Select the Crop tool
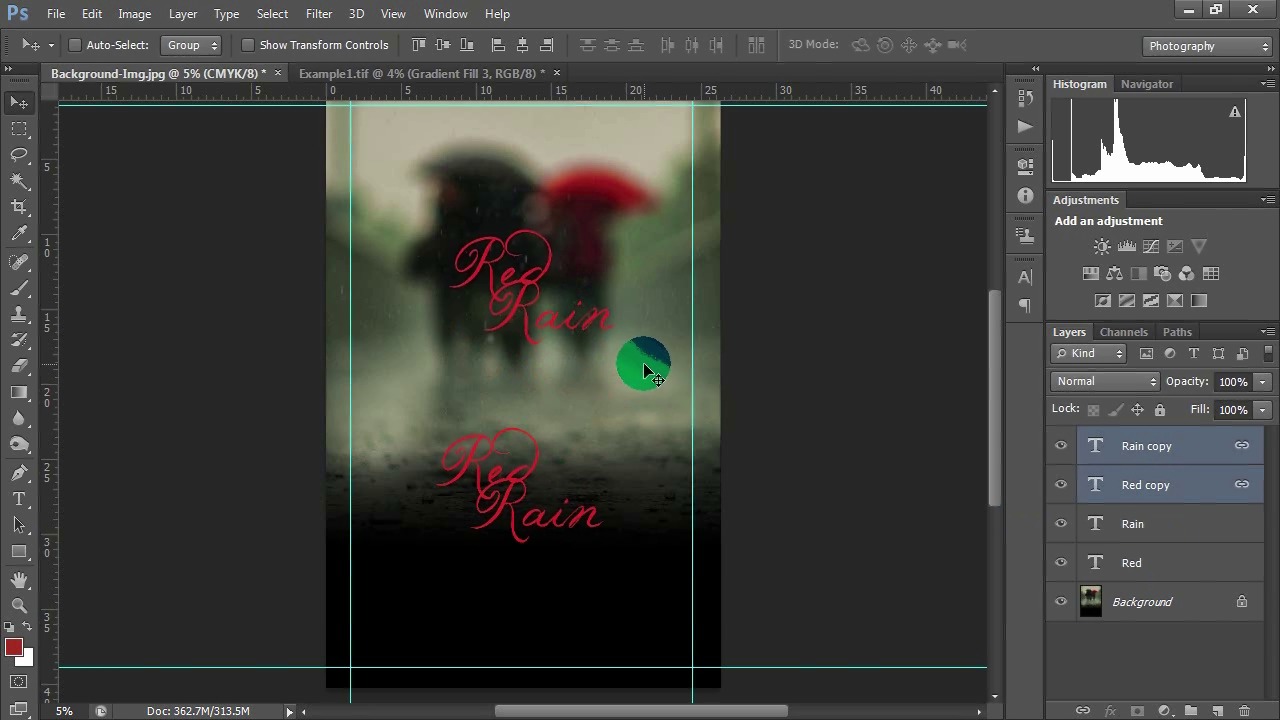Viewport: 1280px width, 720px height. coord(19,207)
